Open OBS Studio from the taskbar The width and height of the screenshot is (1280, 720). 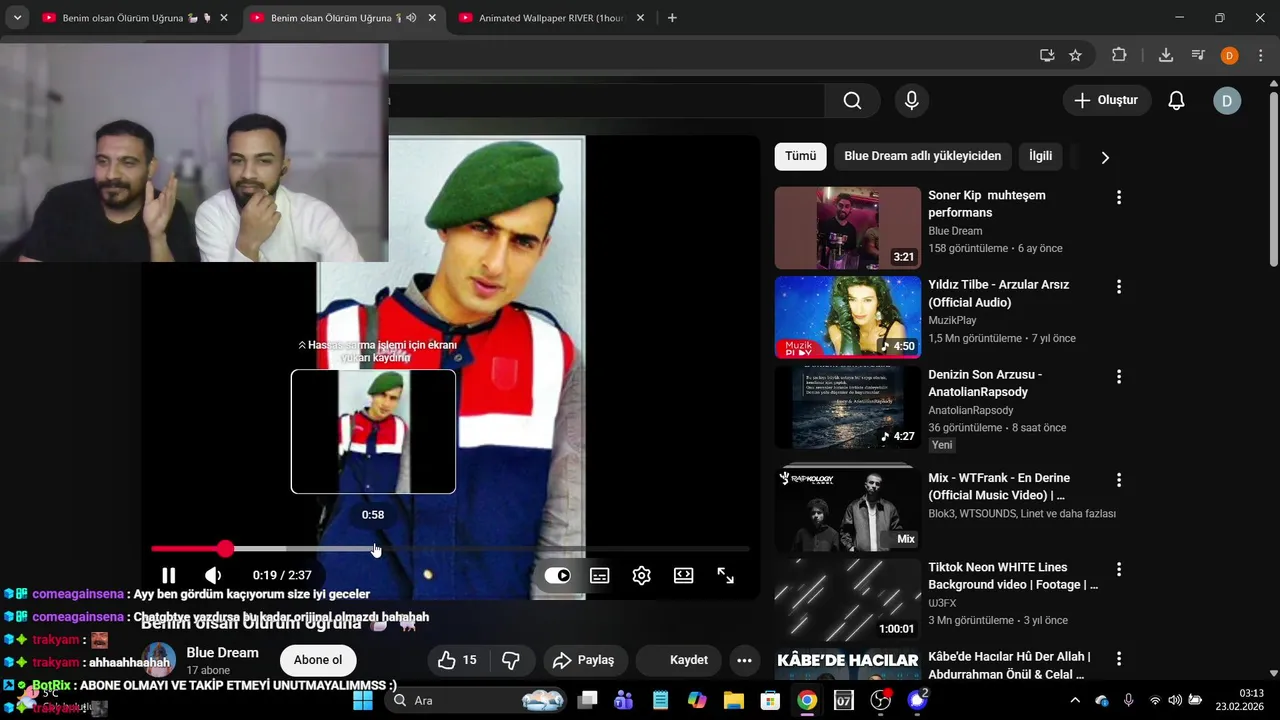(x=880, y=700)
